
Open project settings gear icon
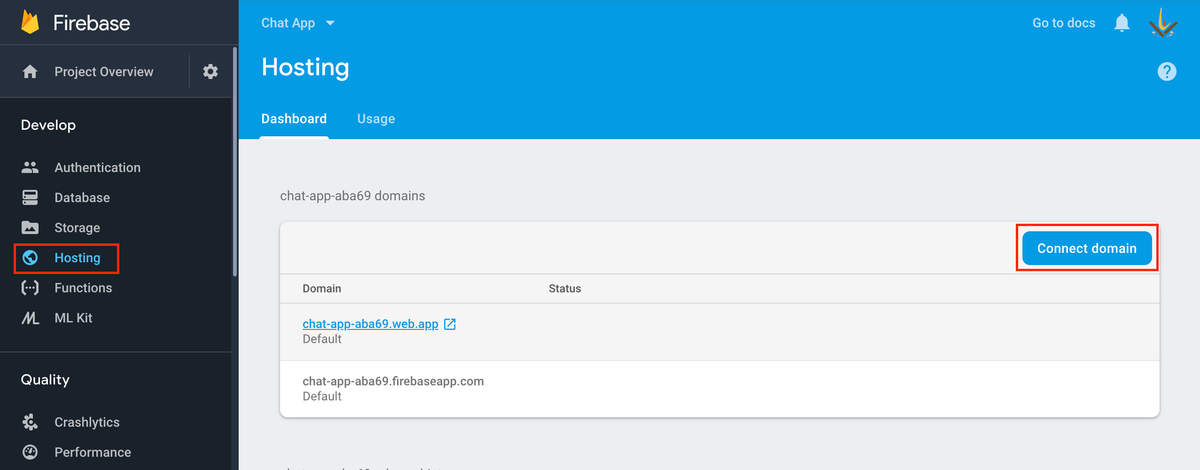[x=210, y=72]
